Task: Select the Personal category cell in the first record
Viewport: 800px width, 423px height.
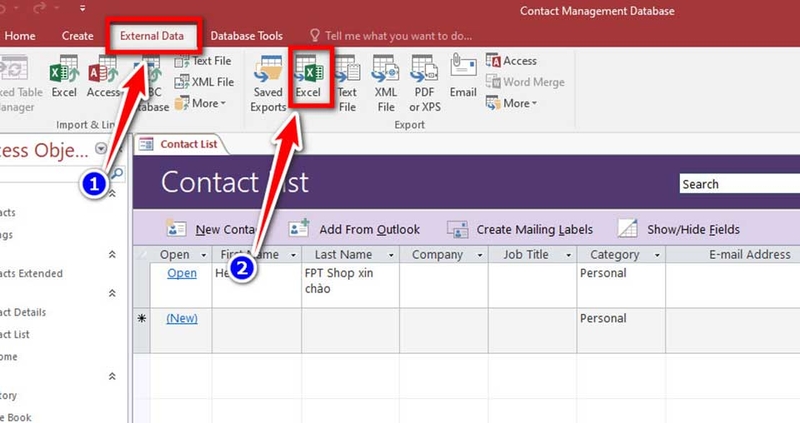Action: point(621,285)
